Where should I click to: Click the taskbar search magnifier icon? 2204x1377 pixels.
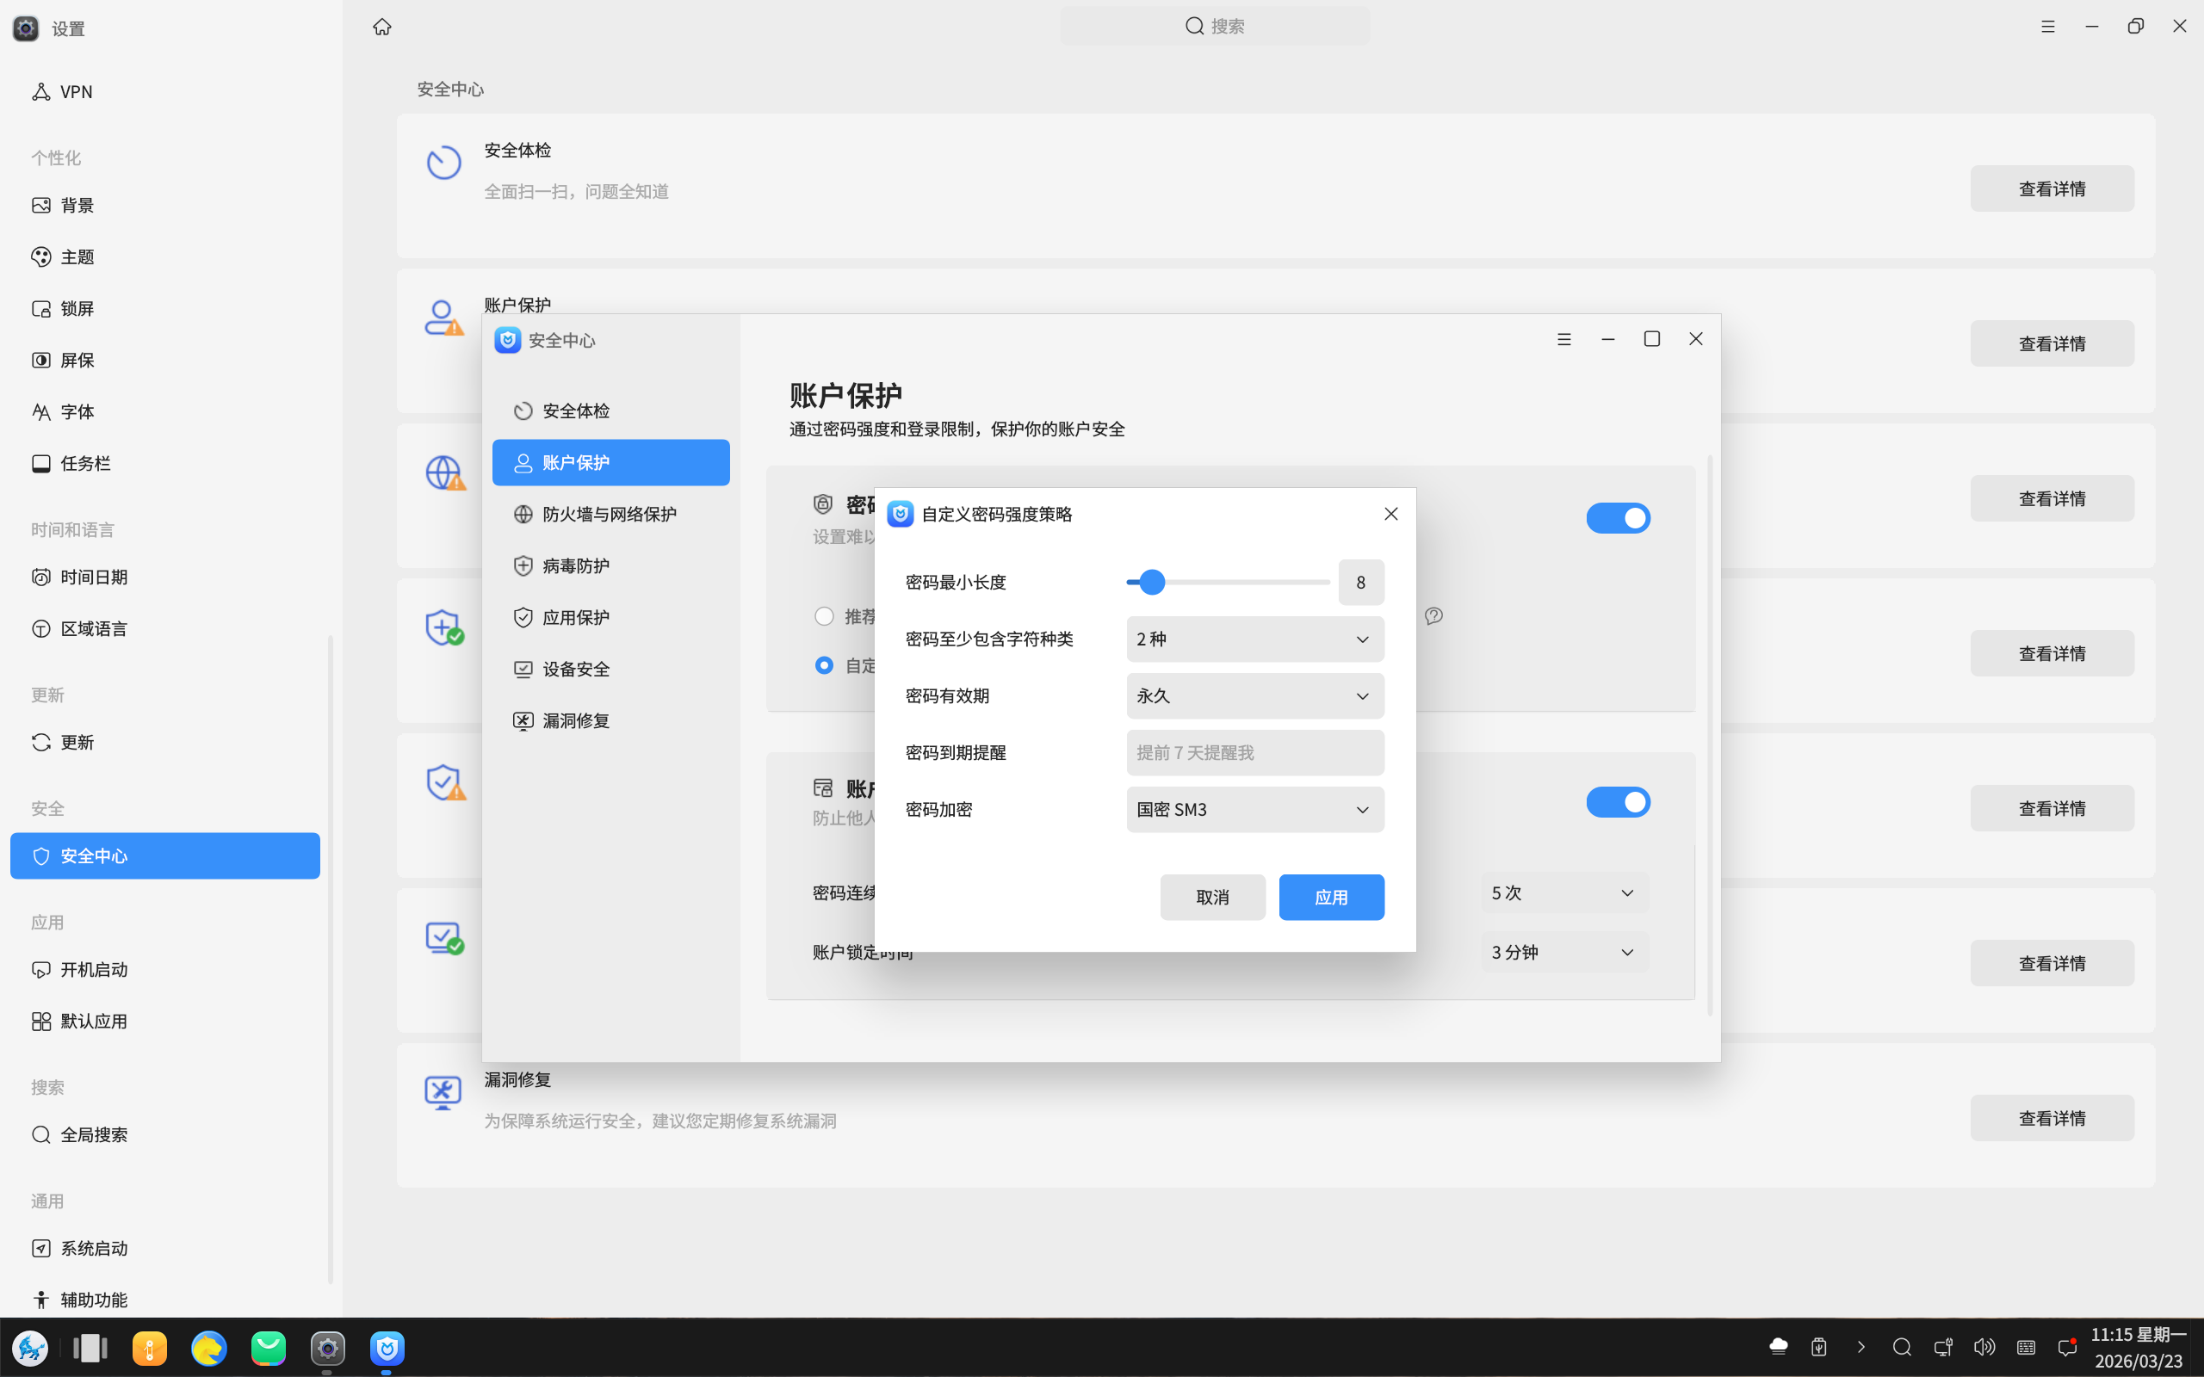click(x=1901, y=1347)
